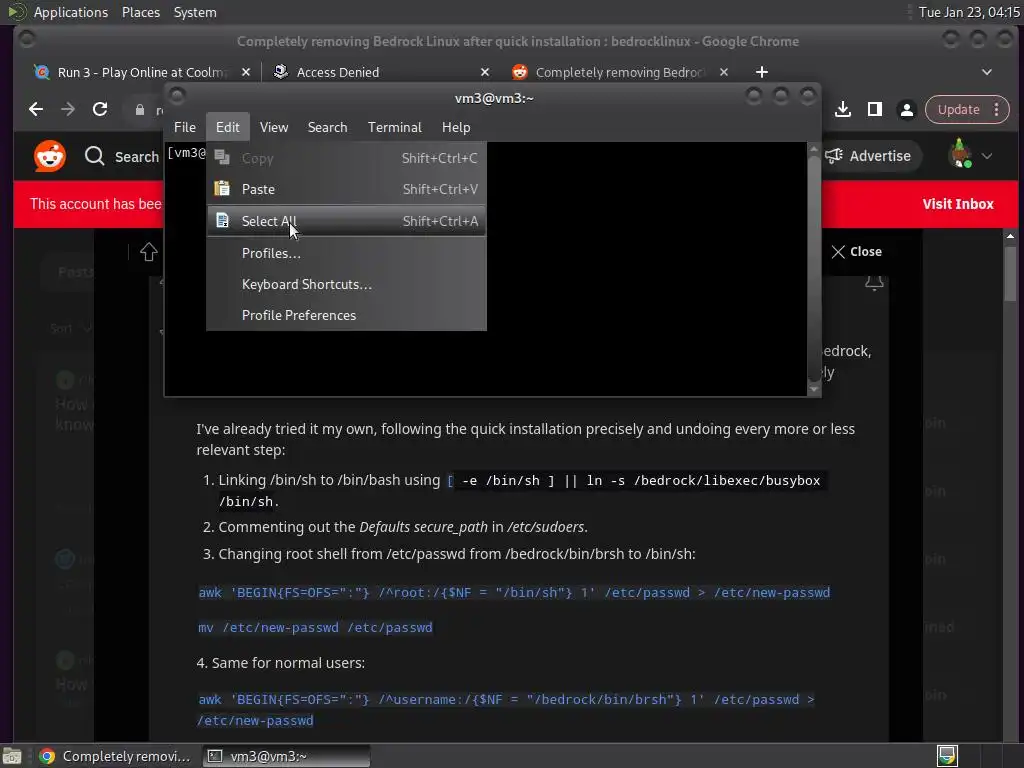
Task: Click Select All in the Edit menu
Action: [346, 221]
